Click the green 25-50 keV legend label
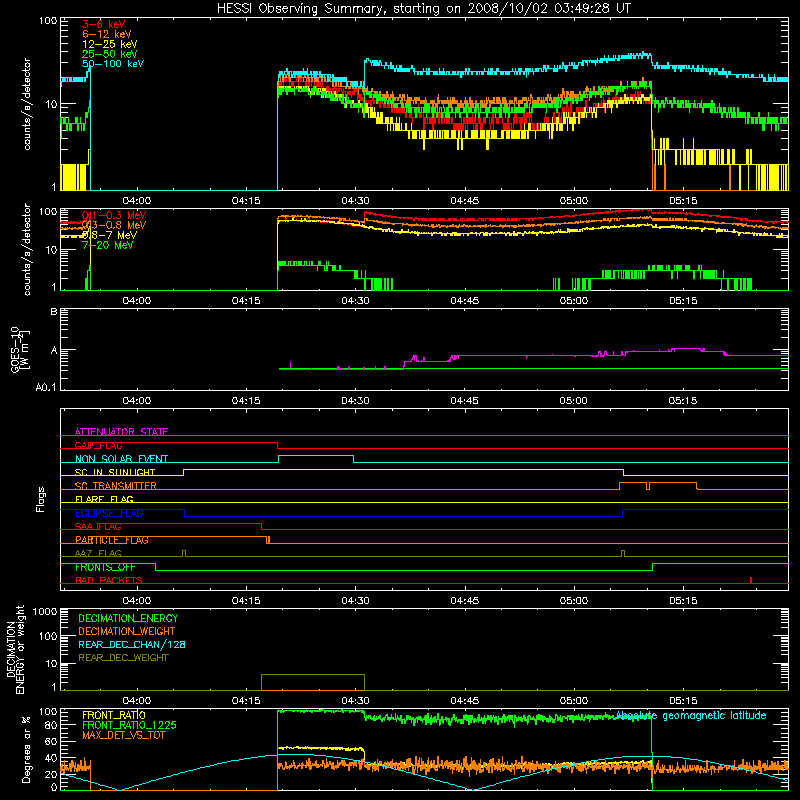The height and width of the screenshot is (800, 800). pos(109,54)
